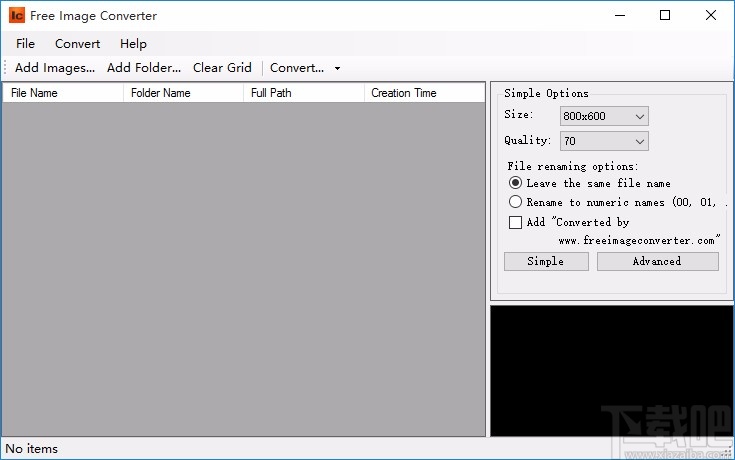Click Add Folder... toolbar button
This screenshot has width=735, height=460.
coord(144,68)
